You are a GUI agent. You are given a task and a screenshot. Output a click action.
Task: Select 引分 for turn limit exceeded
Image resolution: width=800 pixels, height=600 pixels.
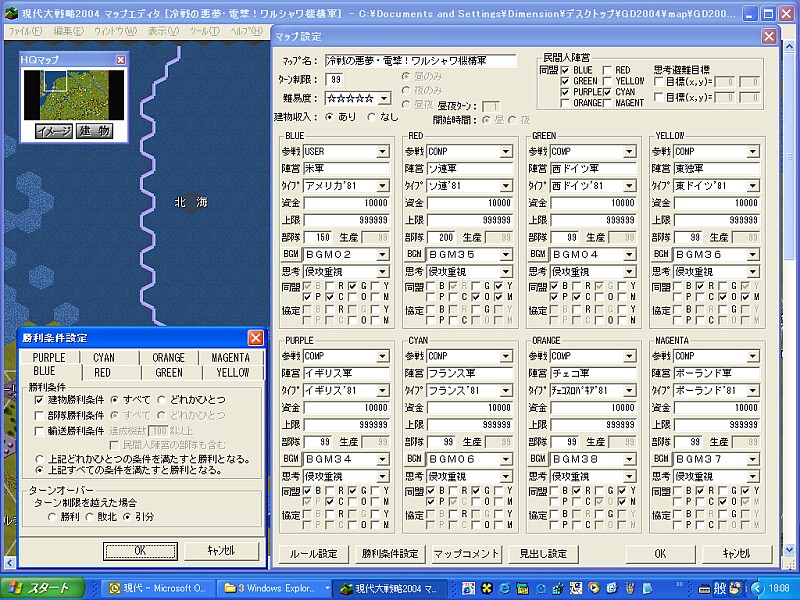coord(127,517)
